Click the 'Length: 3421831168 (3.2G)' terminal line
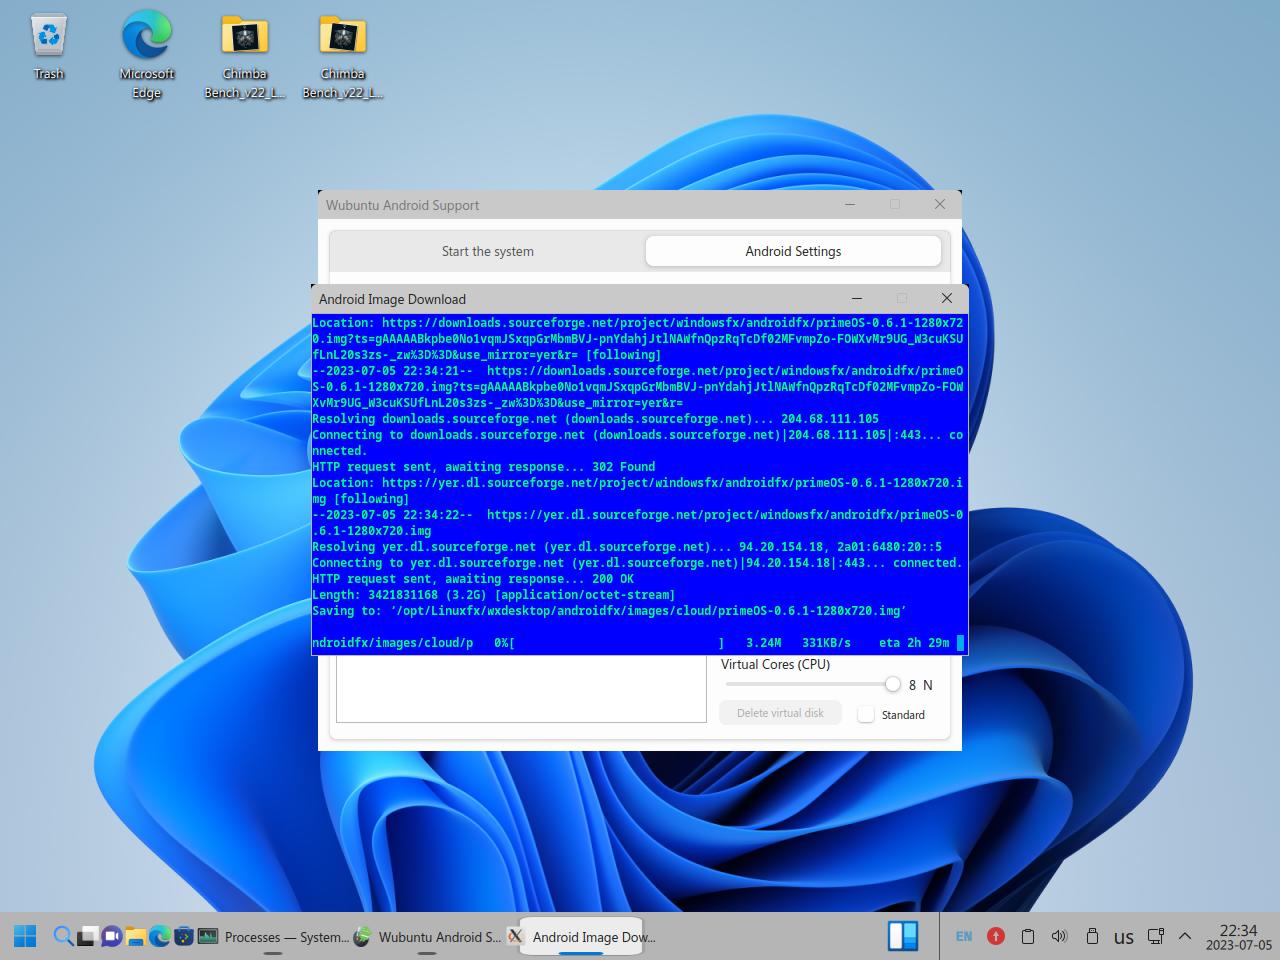Screen dimensions: 1280x960 point(493,595)
